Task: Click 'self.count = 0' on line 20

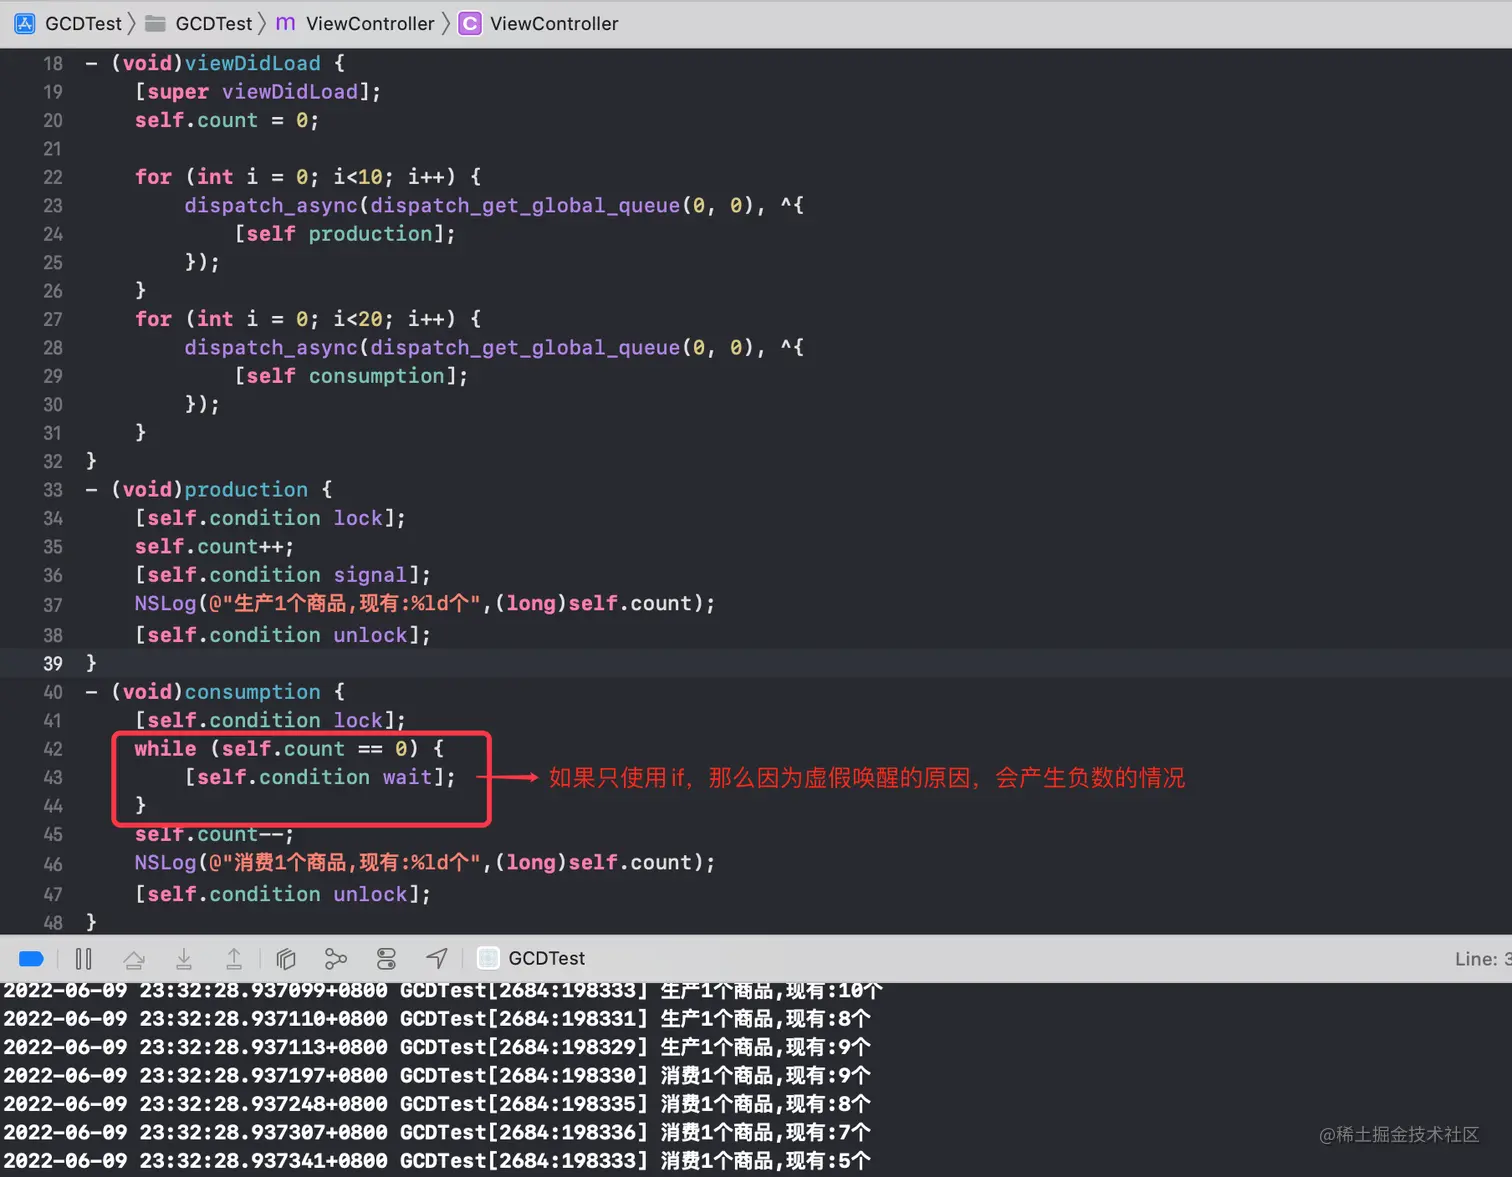Action: click(221, 120)
